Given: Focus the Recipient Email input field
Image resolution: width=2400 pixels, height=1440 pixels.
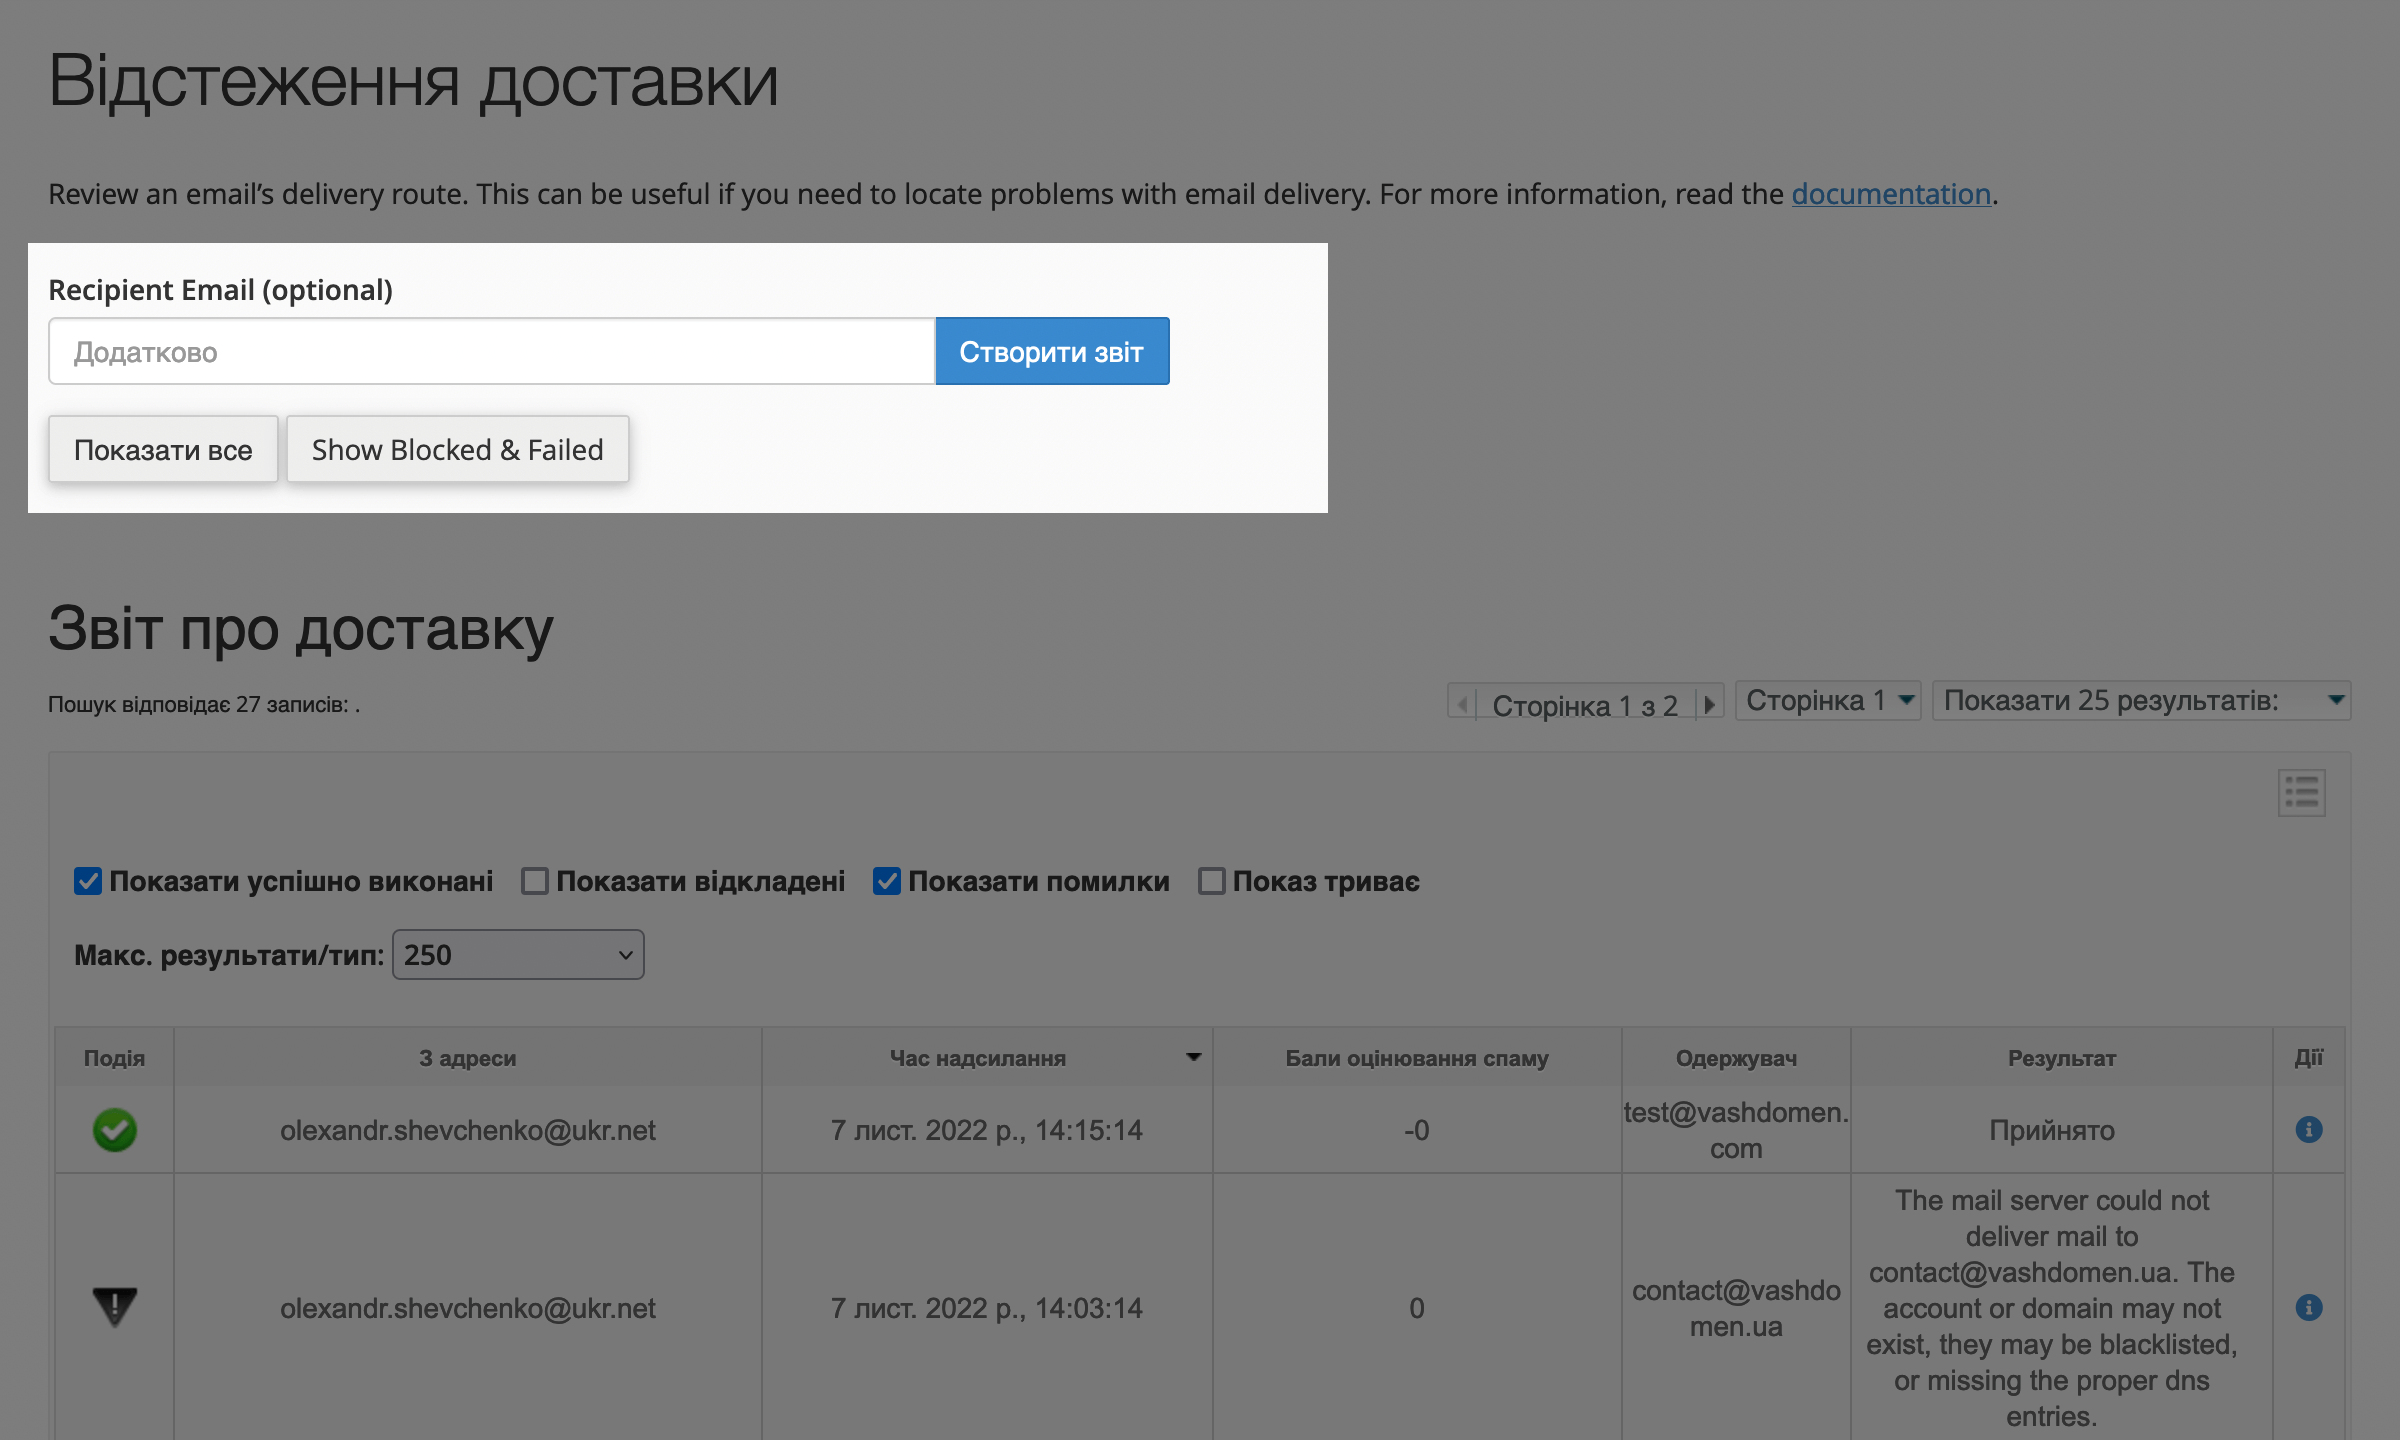Looking at the screenshot, I should (492, 351).
